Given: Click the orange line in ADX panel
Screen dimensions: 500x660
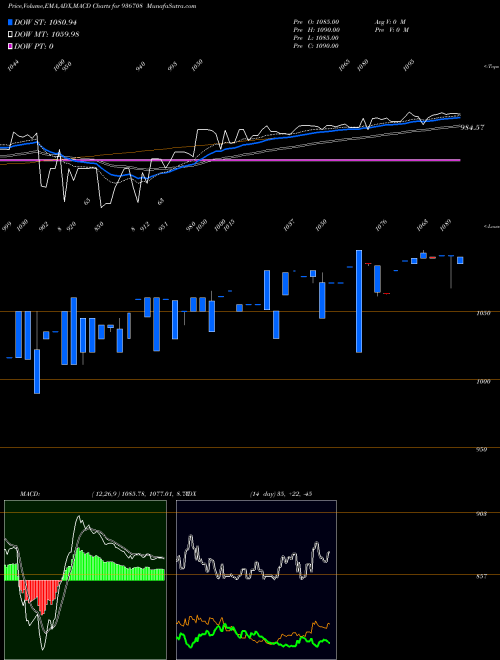Looking at the screenshot, I should pos(253,631).
